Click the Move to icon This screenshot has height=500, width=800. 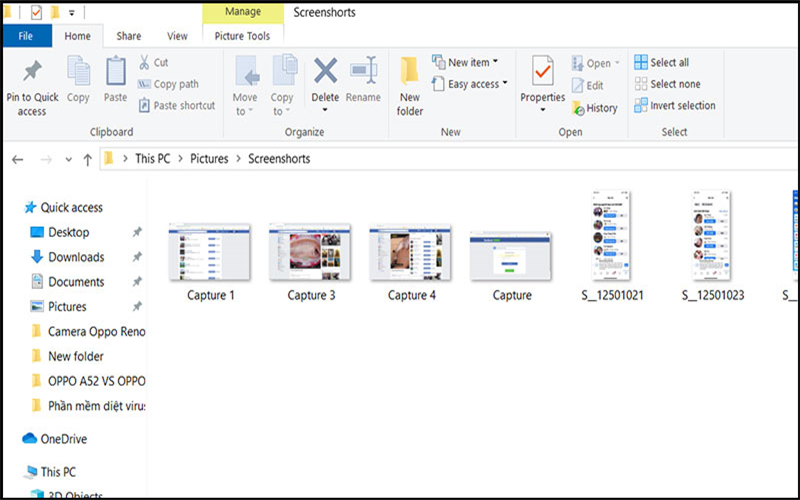point(247,71)
